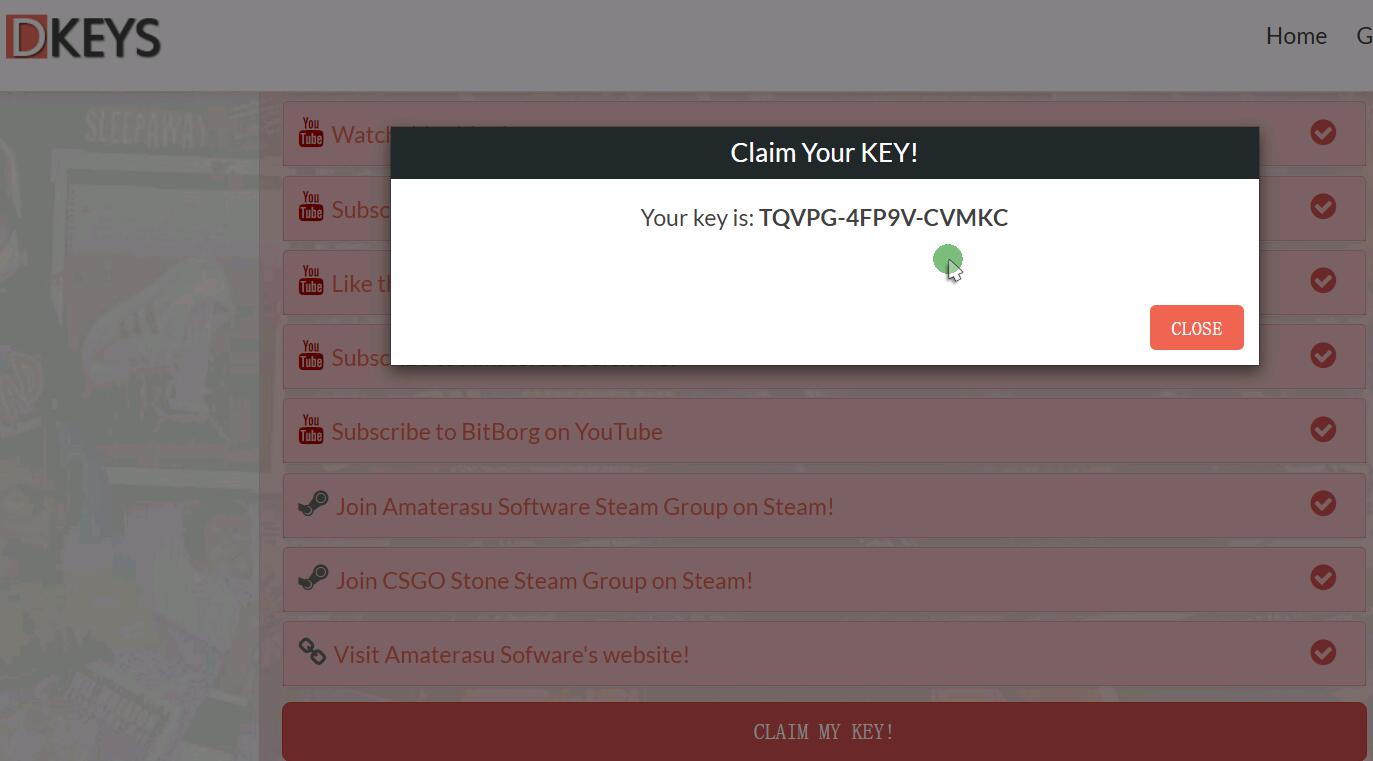Open Visit Amaterasu Sofware's website link
The height and width of the screenshot is (761, 1373).
coord(511,654)
